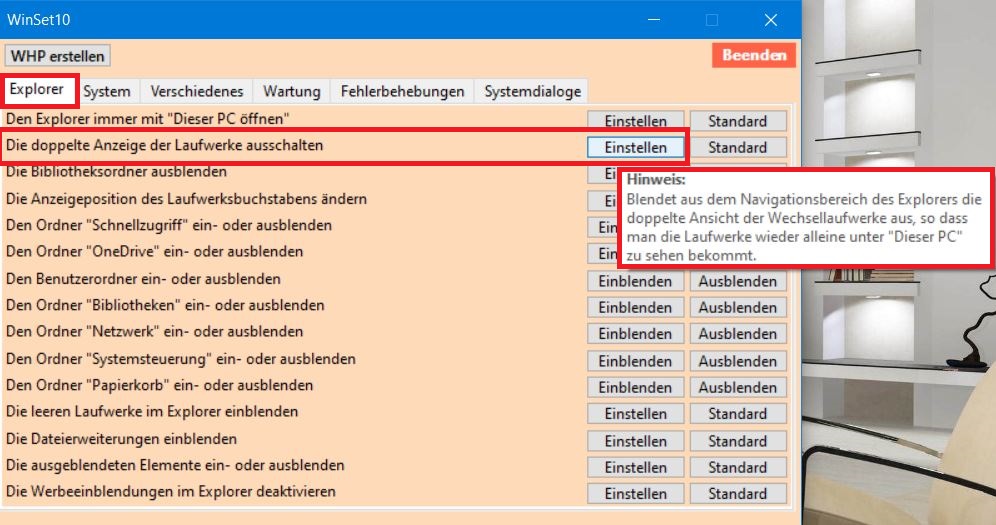Click the Hinweis tooltip text
The width and height of the screenshot is (996, 525).
point(804,218)
